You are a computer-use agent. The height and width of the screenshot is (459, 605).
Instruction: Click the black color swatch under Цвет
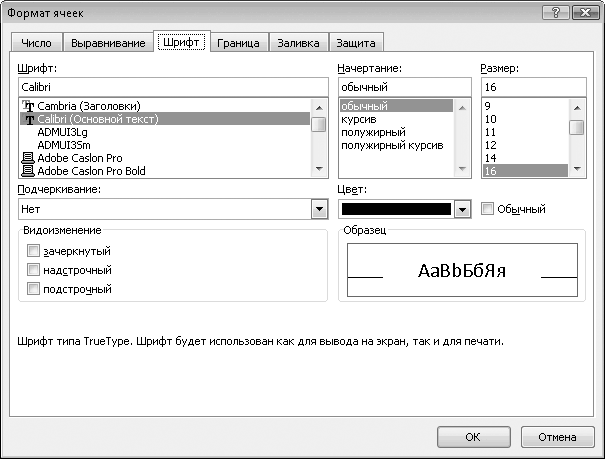395,209
